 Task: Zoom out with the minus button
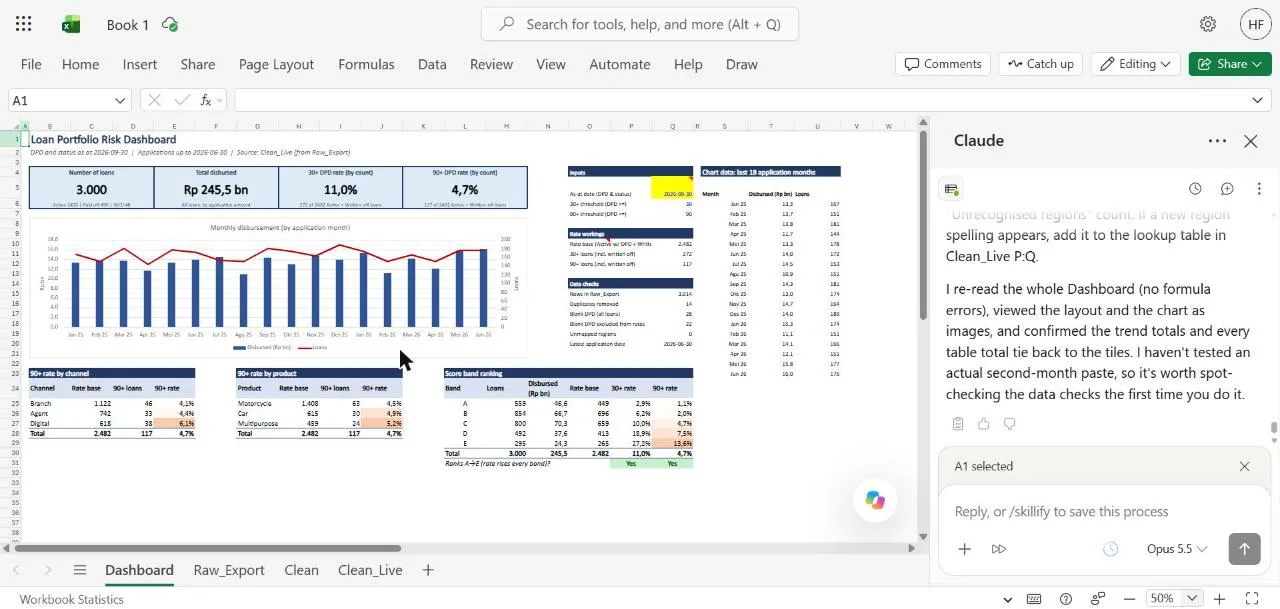tap(1130, 599)
